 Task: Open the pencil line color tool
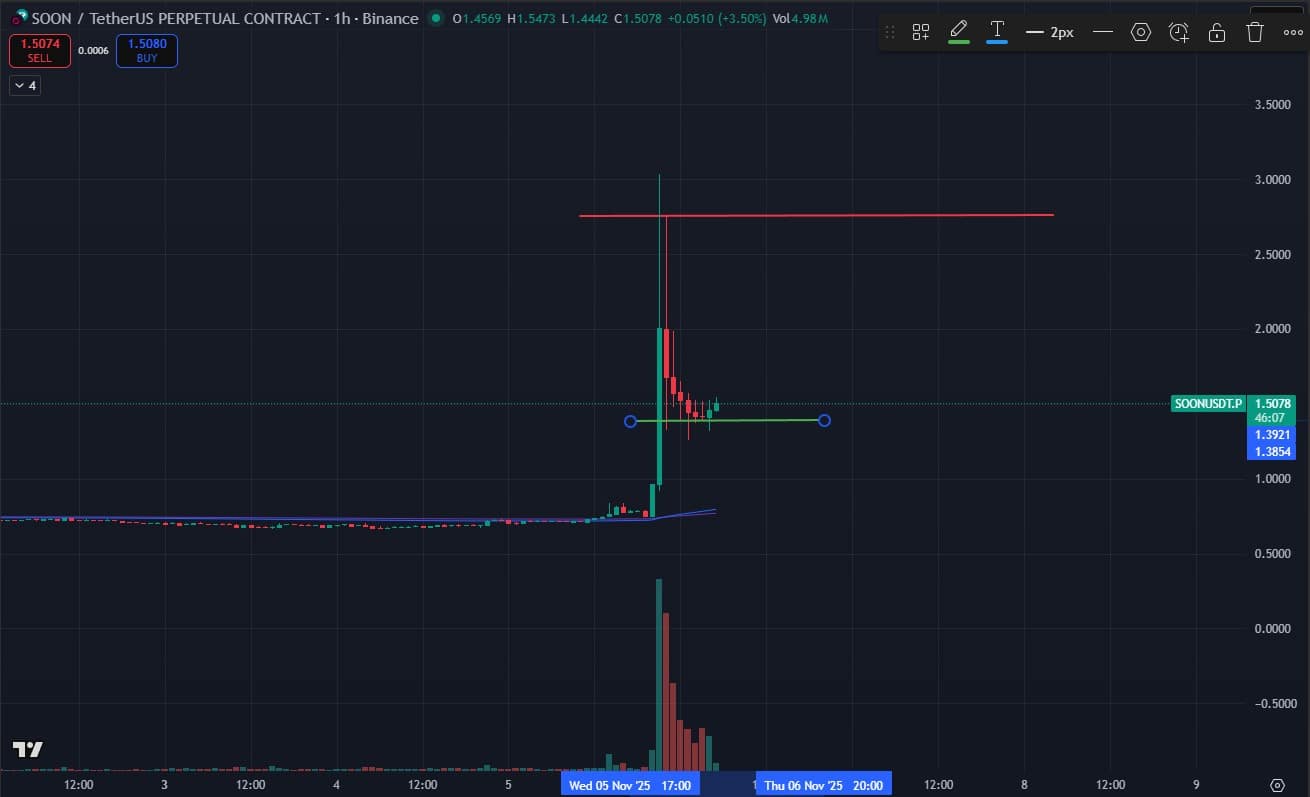(x=958, y=30)
